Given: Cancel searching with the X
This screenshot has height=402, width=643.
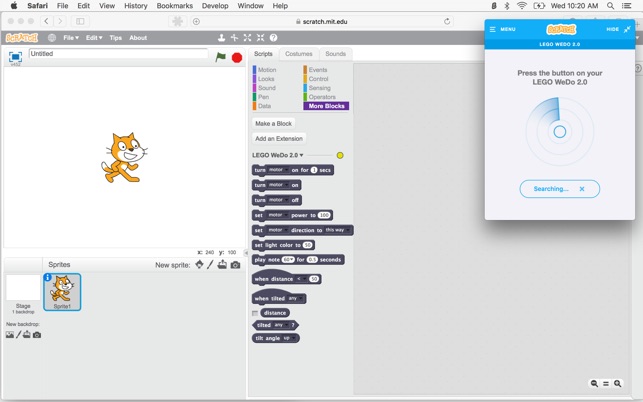Looking at the screenshot, I should [582, 189].
